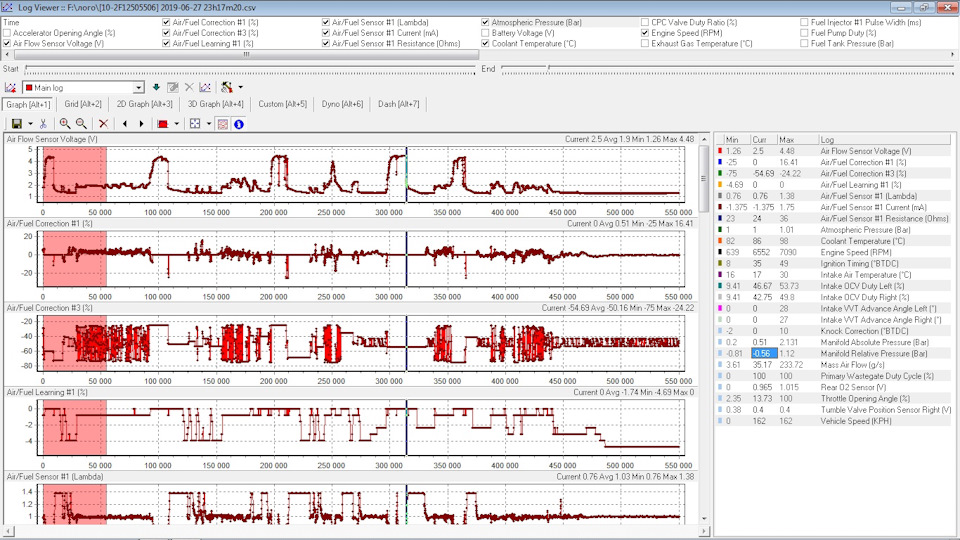Click the blue information circle icon
The width and height of the screenshot is (960, 540).
pyautogui.click(x=239, y=124)
